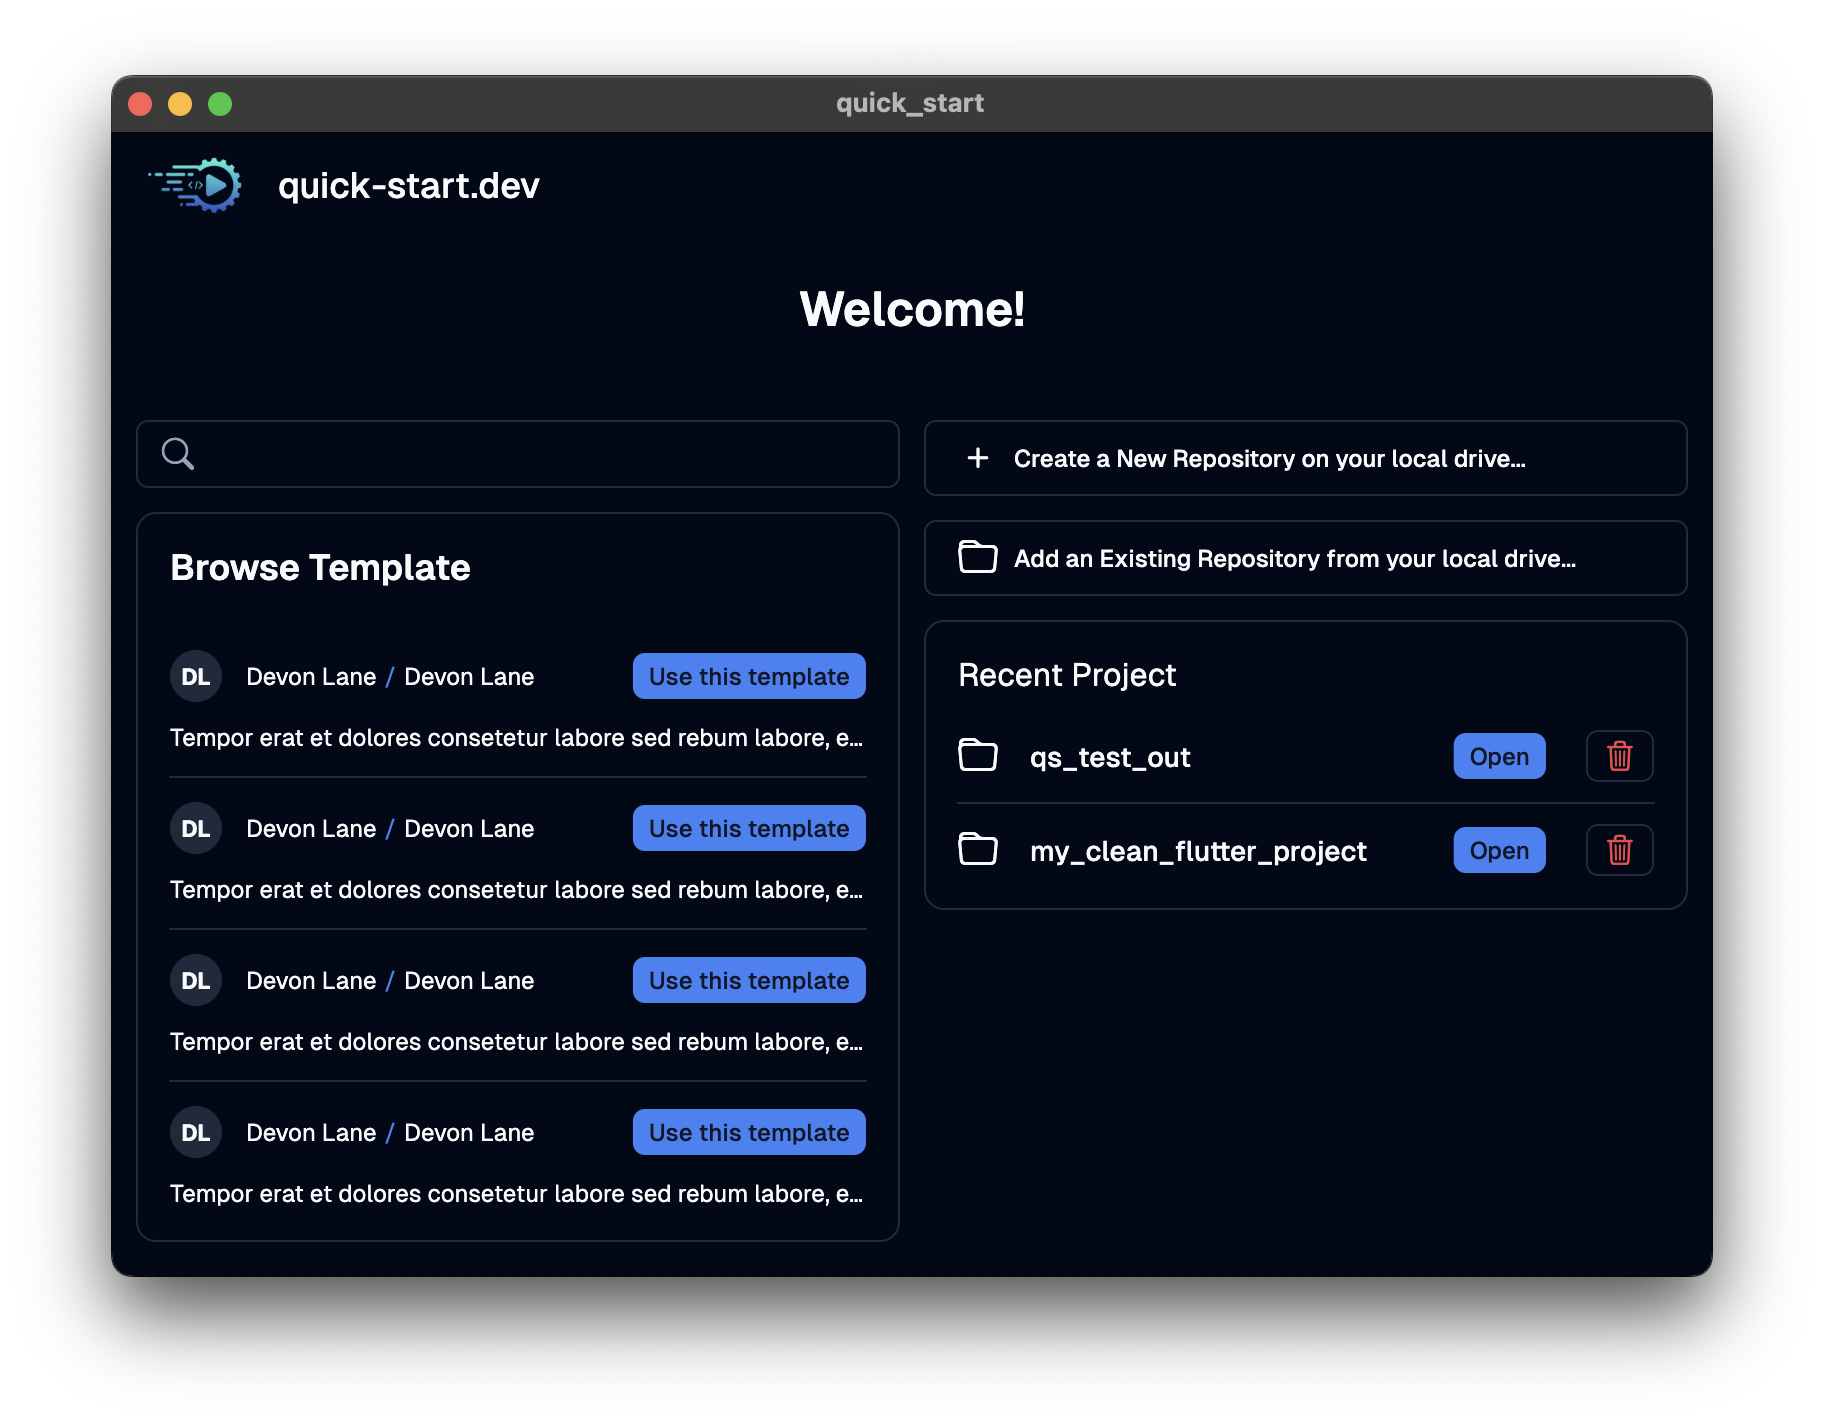The width and height of the screenshot is (1824, 1424).
Task: Delete qs_test_out using its trash icon
Action: [1619, 757]
